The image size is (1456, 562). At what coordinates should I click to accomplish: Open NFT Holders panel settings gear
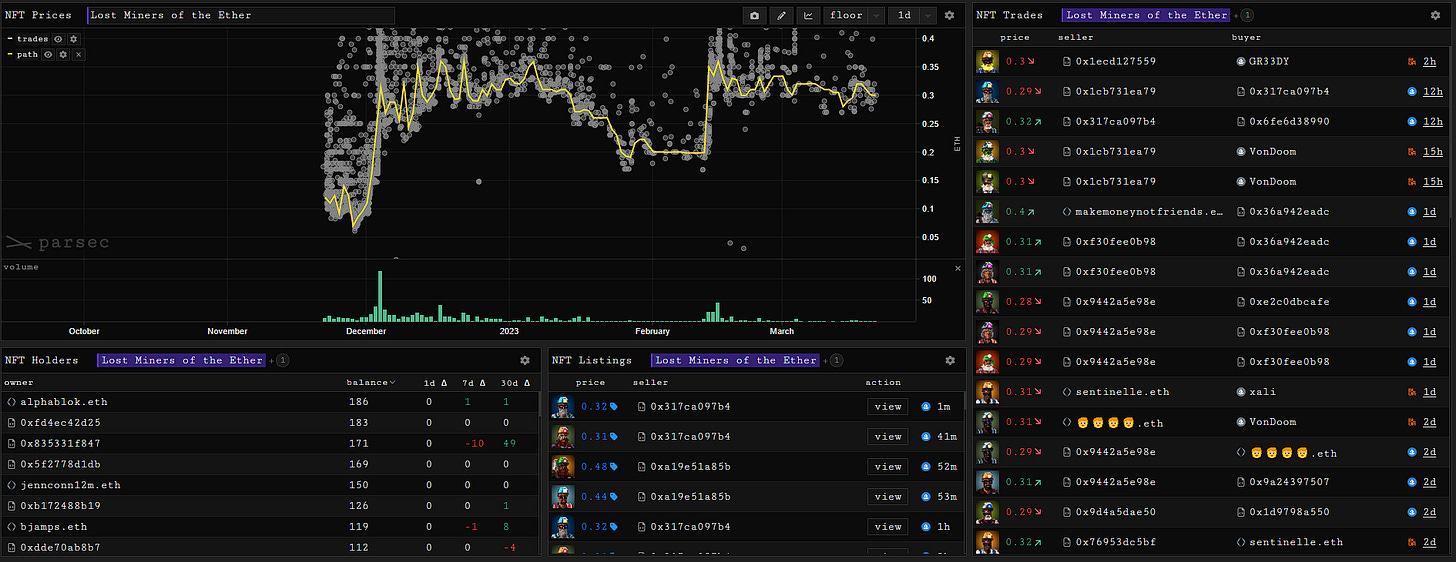click(x=524, y=360)
